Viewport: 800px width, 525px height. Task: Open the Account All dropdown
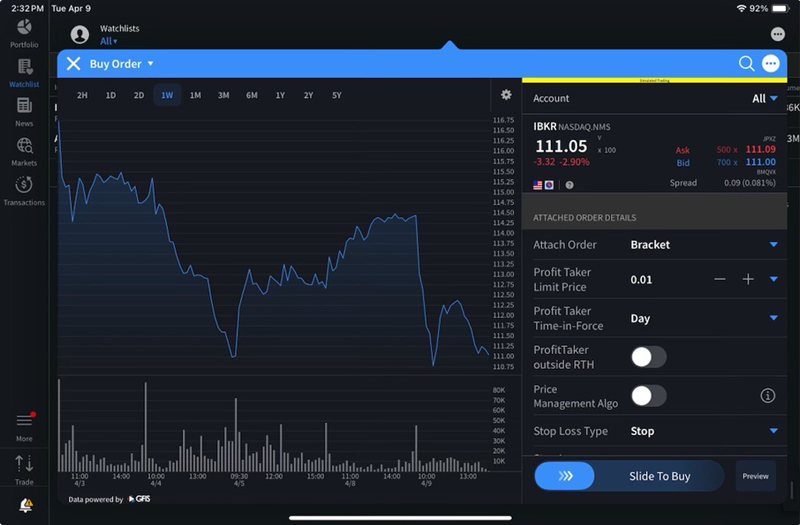pyautogui.click(x=765, y=98)
